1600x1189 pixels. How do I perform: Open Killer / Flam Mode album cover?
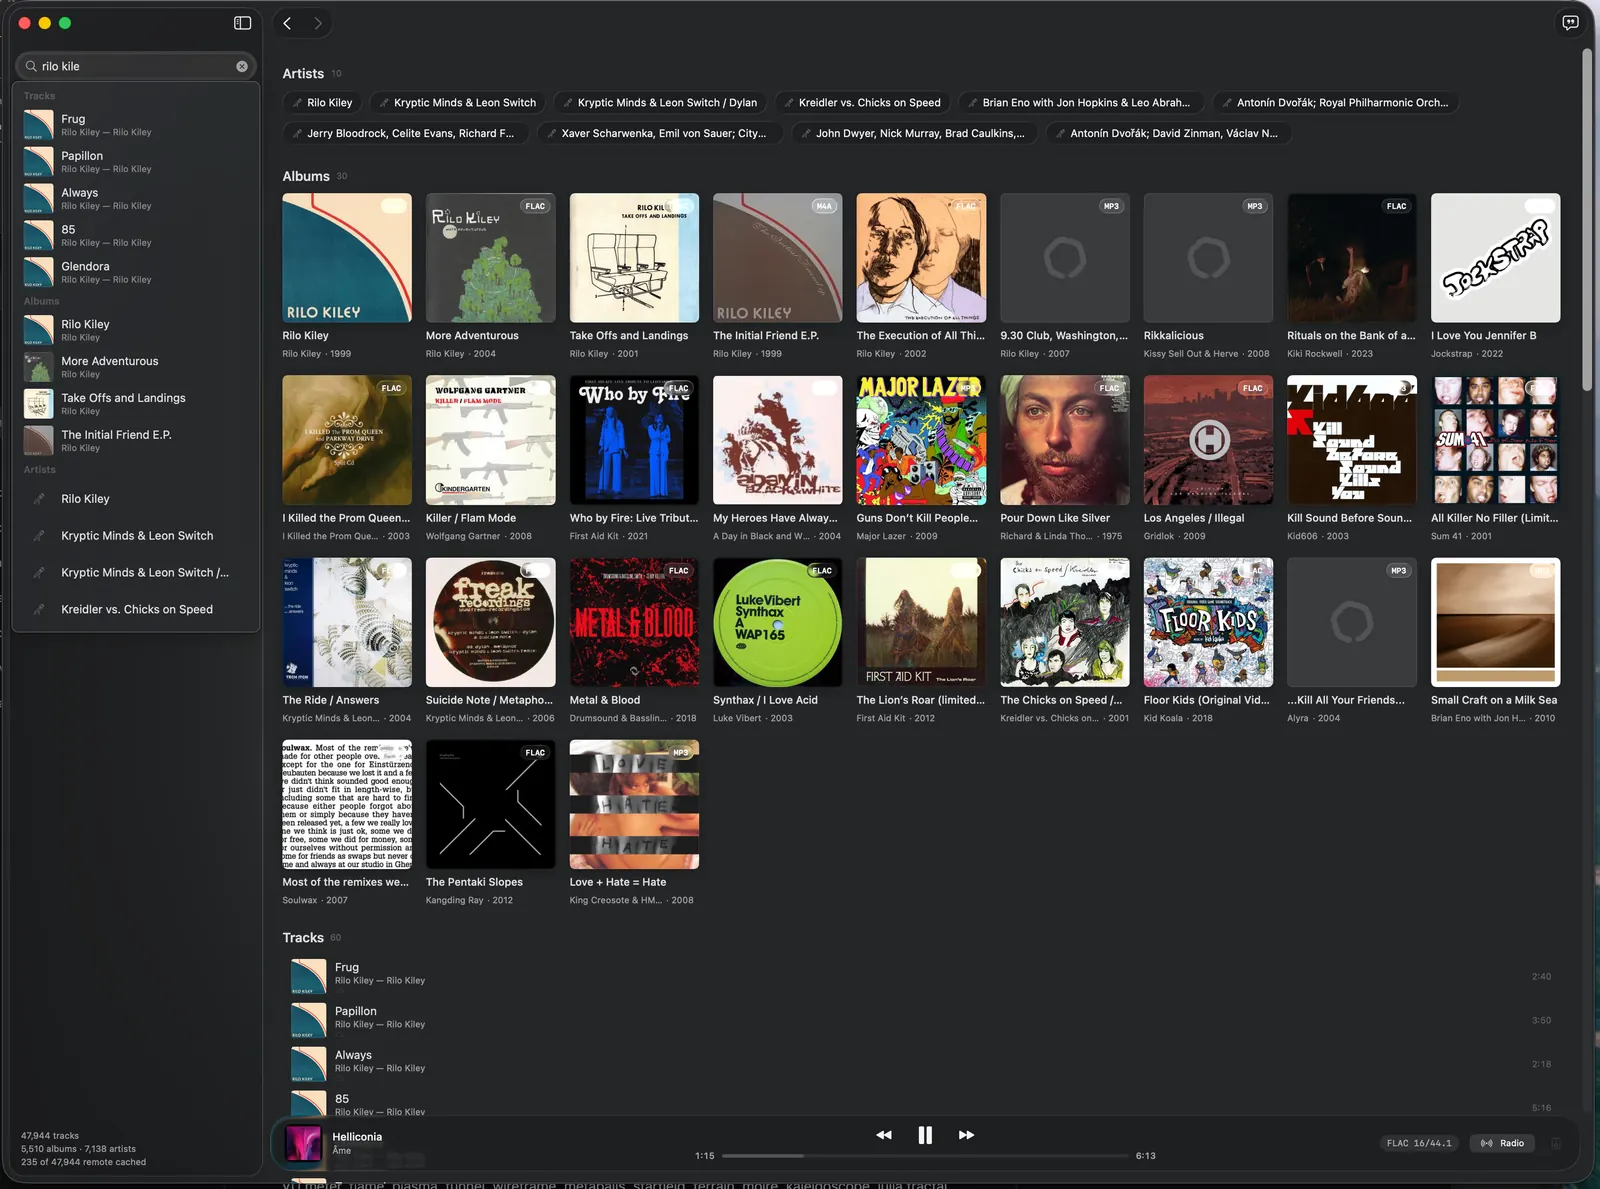pyautogui.click(x=490, y=440)
